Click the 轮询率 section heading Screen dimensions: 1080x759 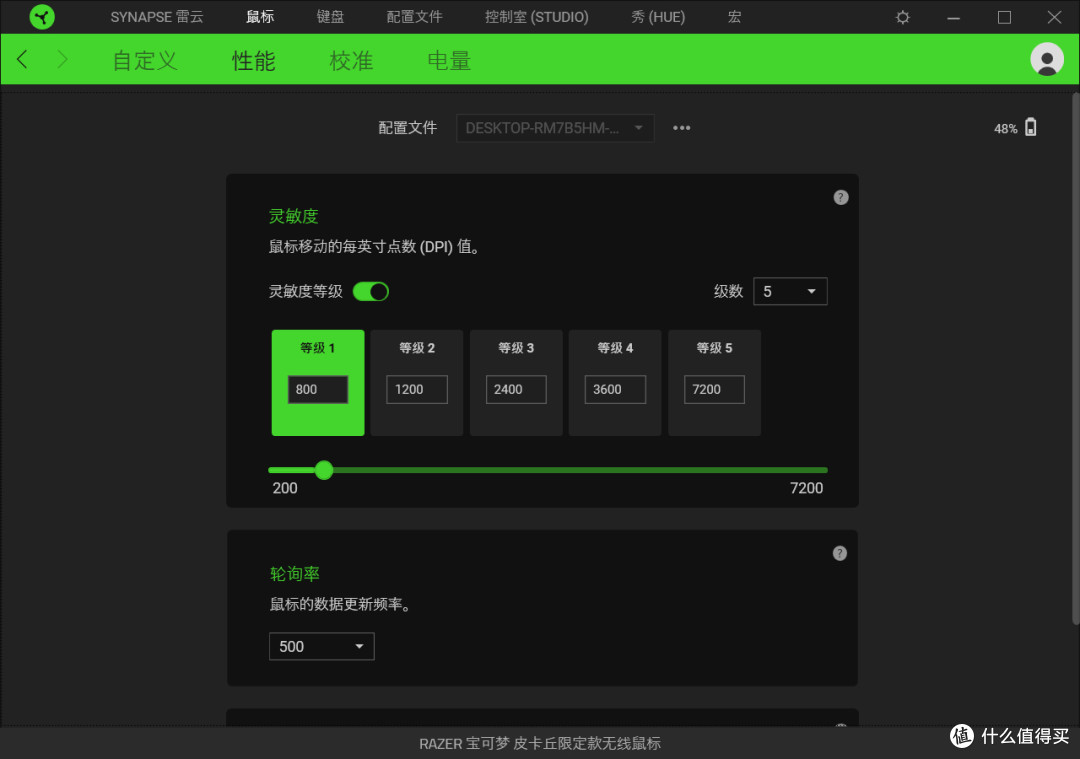point(294,574)
